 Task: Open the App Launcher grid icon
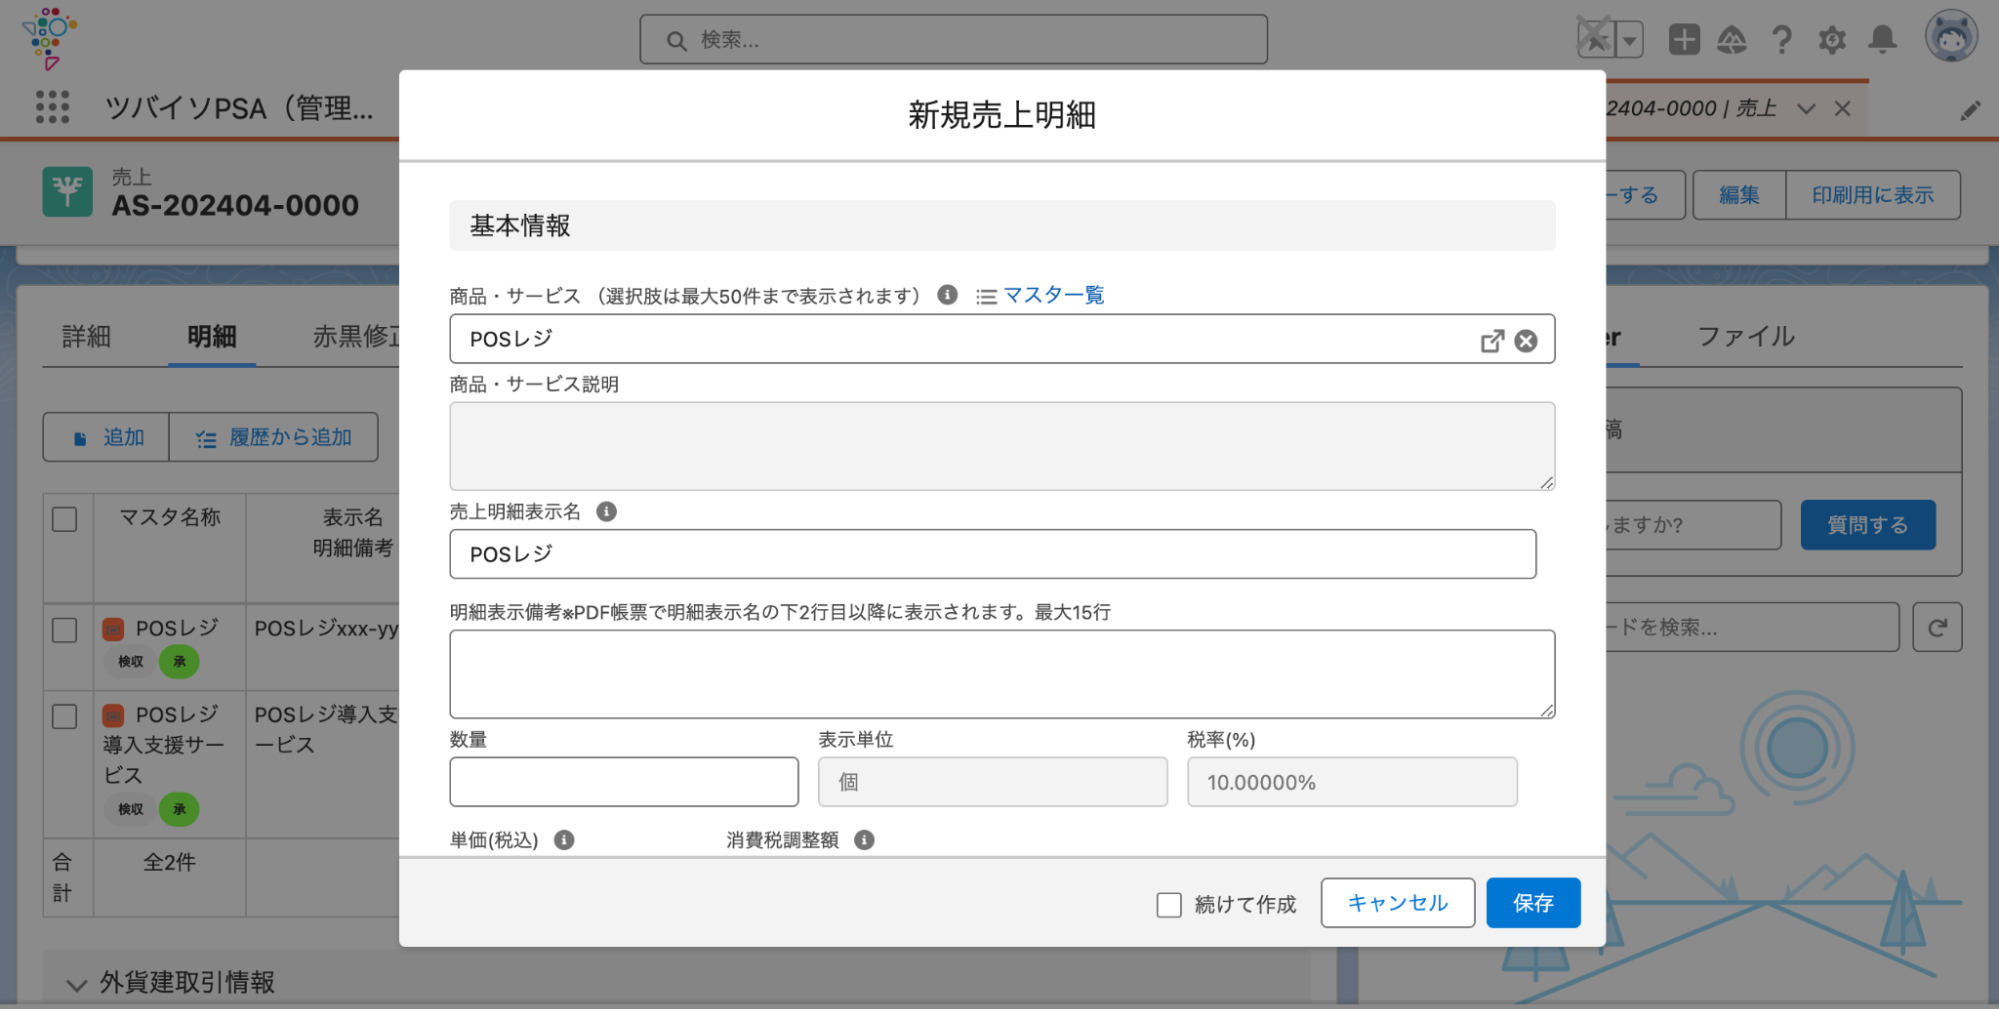pyautogui.click(x=52, y=106)
